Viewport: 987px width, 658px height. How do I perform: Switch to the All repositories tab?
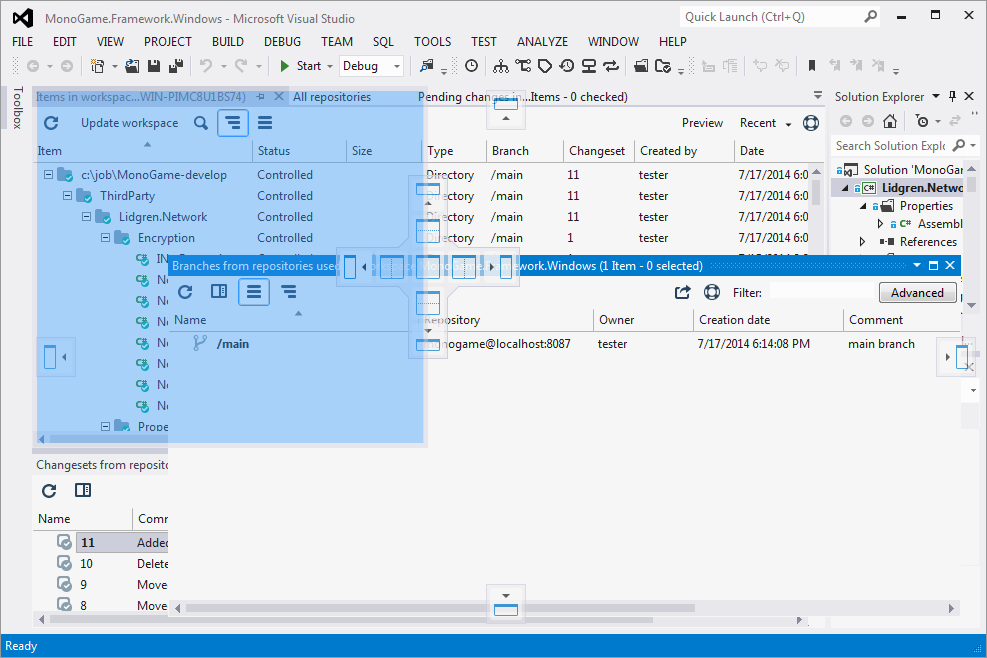(x=332, y=97)
